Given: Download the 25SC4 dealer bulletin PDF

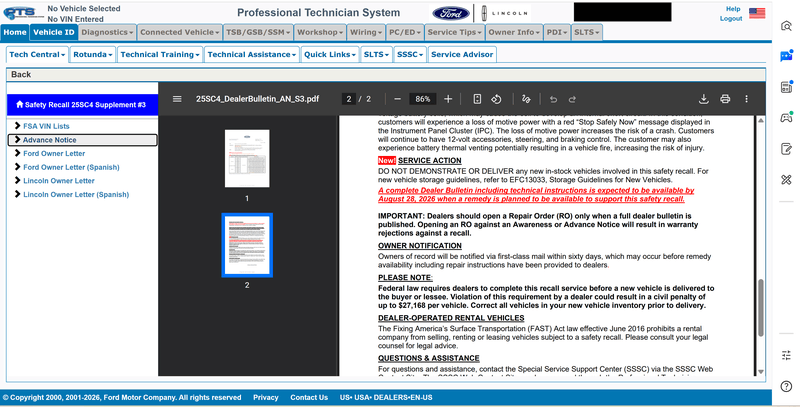Looking at the screenshot, I should click(x=704, y=99).
